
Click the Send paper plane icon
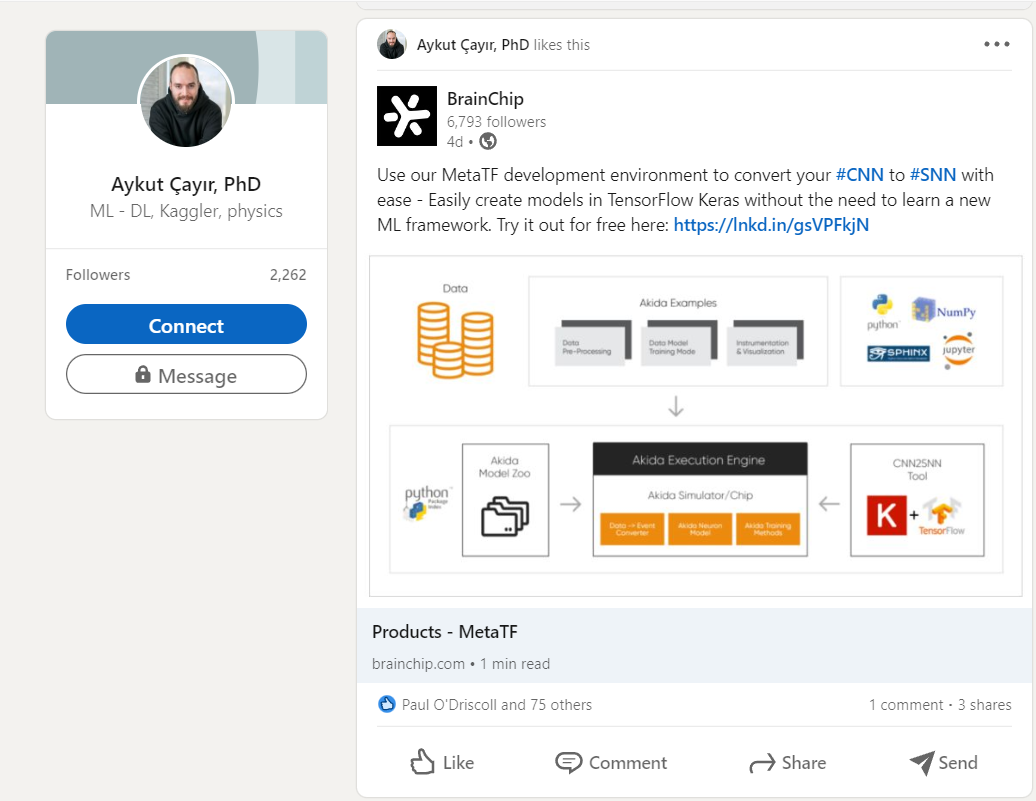(921, 763)
